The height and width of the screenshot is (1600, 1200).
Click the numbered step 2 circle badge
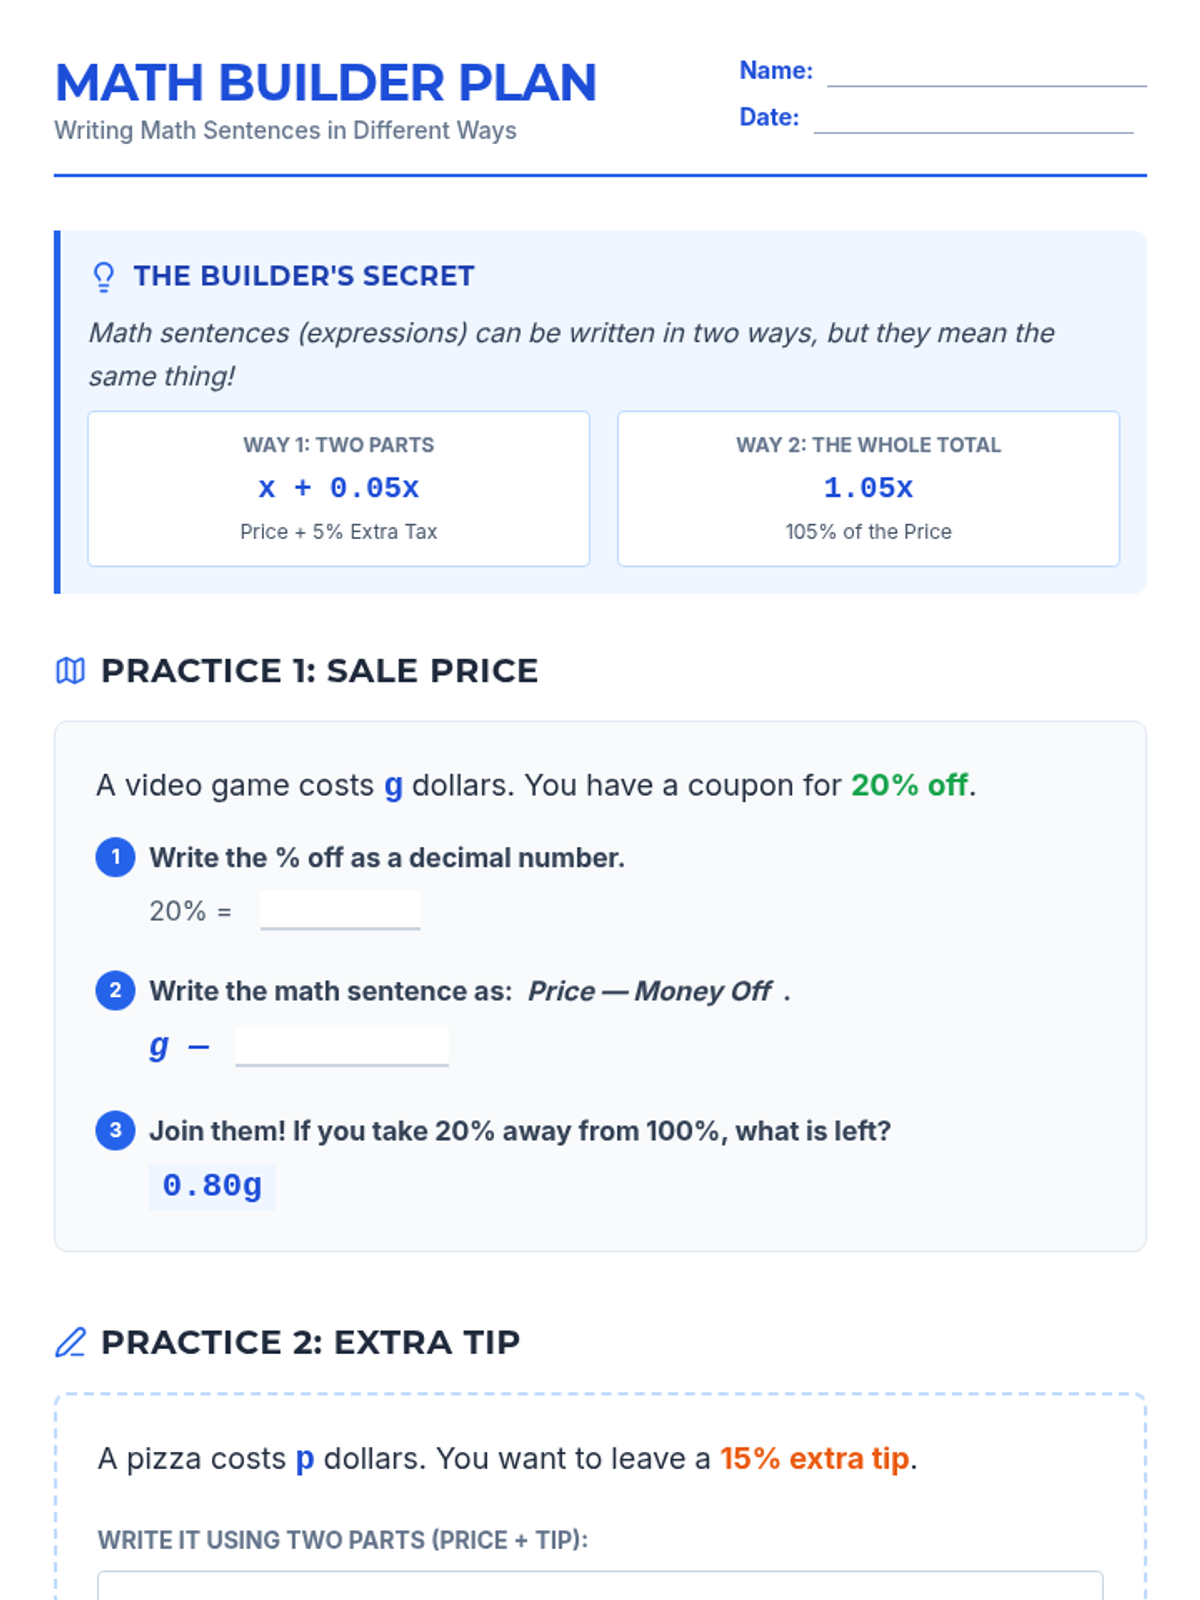click(116, 990)
